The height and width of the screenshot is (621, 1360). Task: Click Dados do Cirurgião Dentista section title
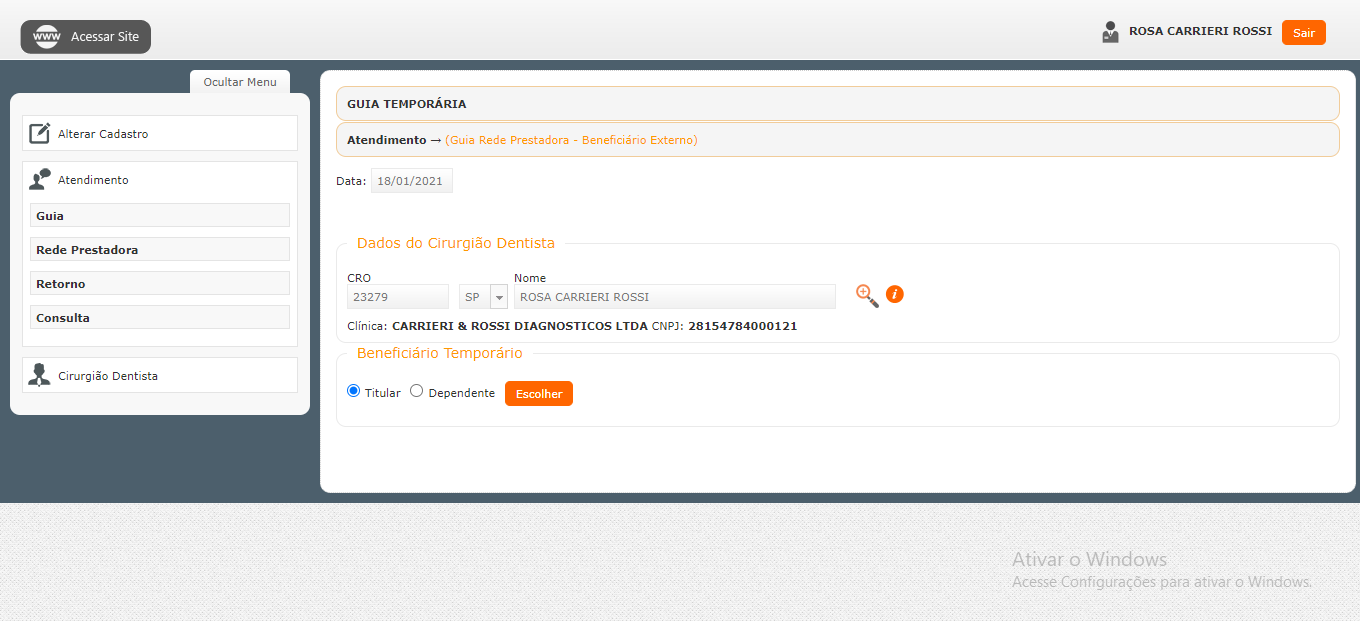coord(456,243)
